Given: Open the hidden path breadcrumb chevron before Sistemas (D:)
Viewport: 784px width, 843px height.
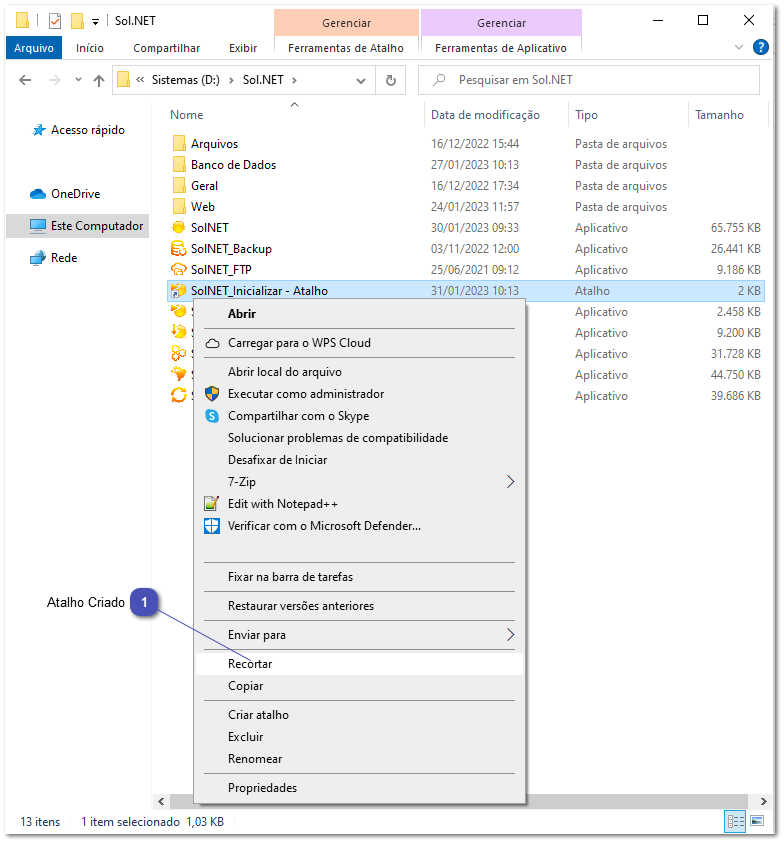Looking at the screenshot, I should tap(140, 80).
